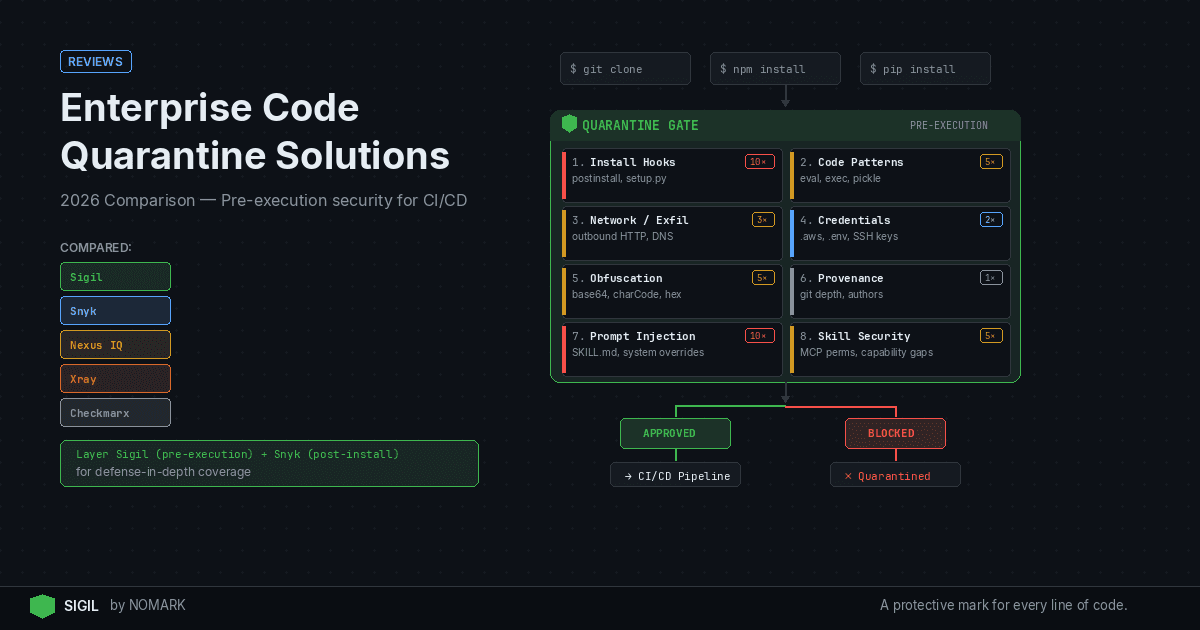
Task: Click the 10× badge on Prompt Injection
Action: (x=760, y=335)
